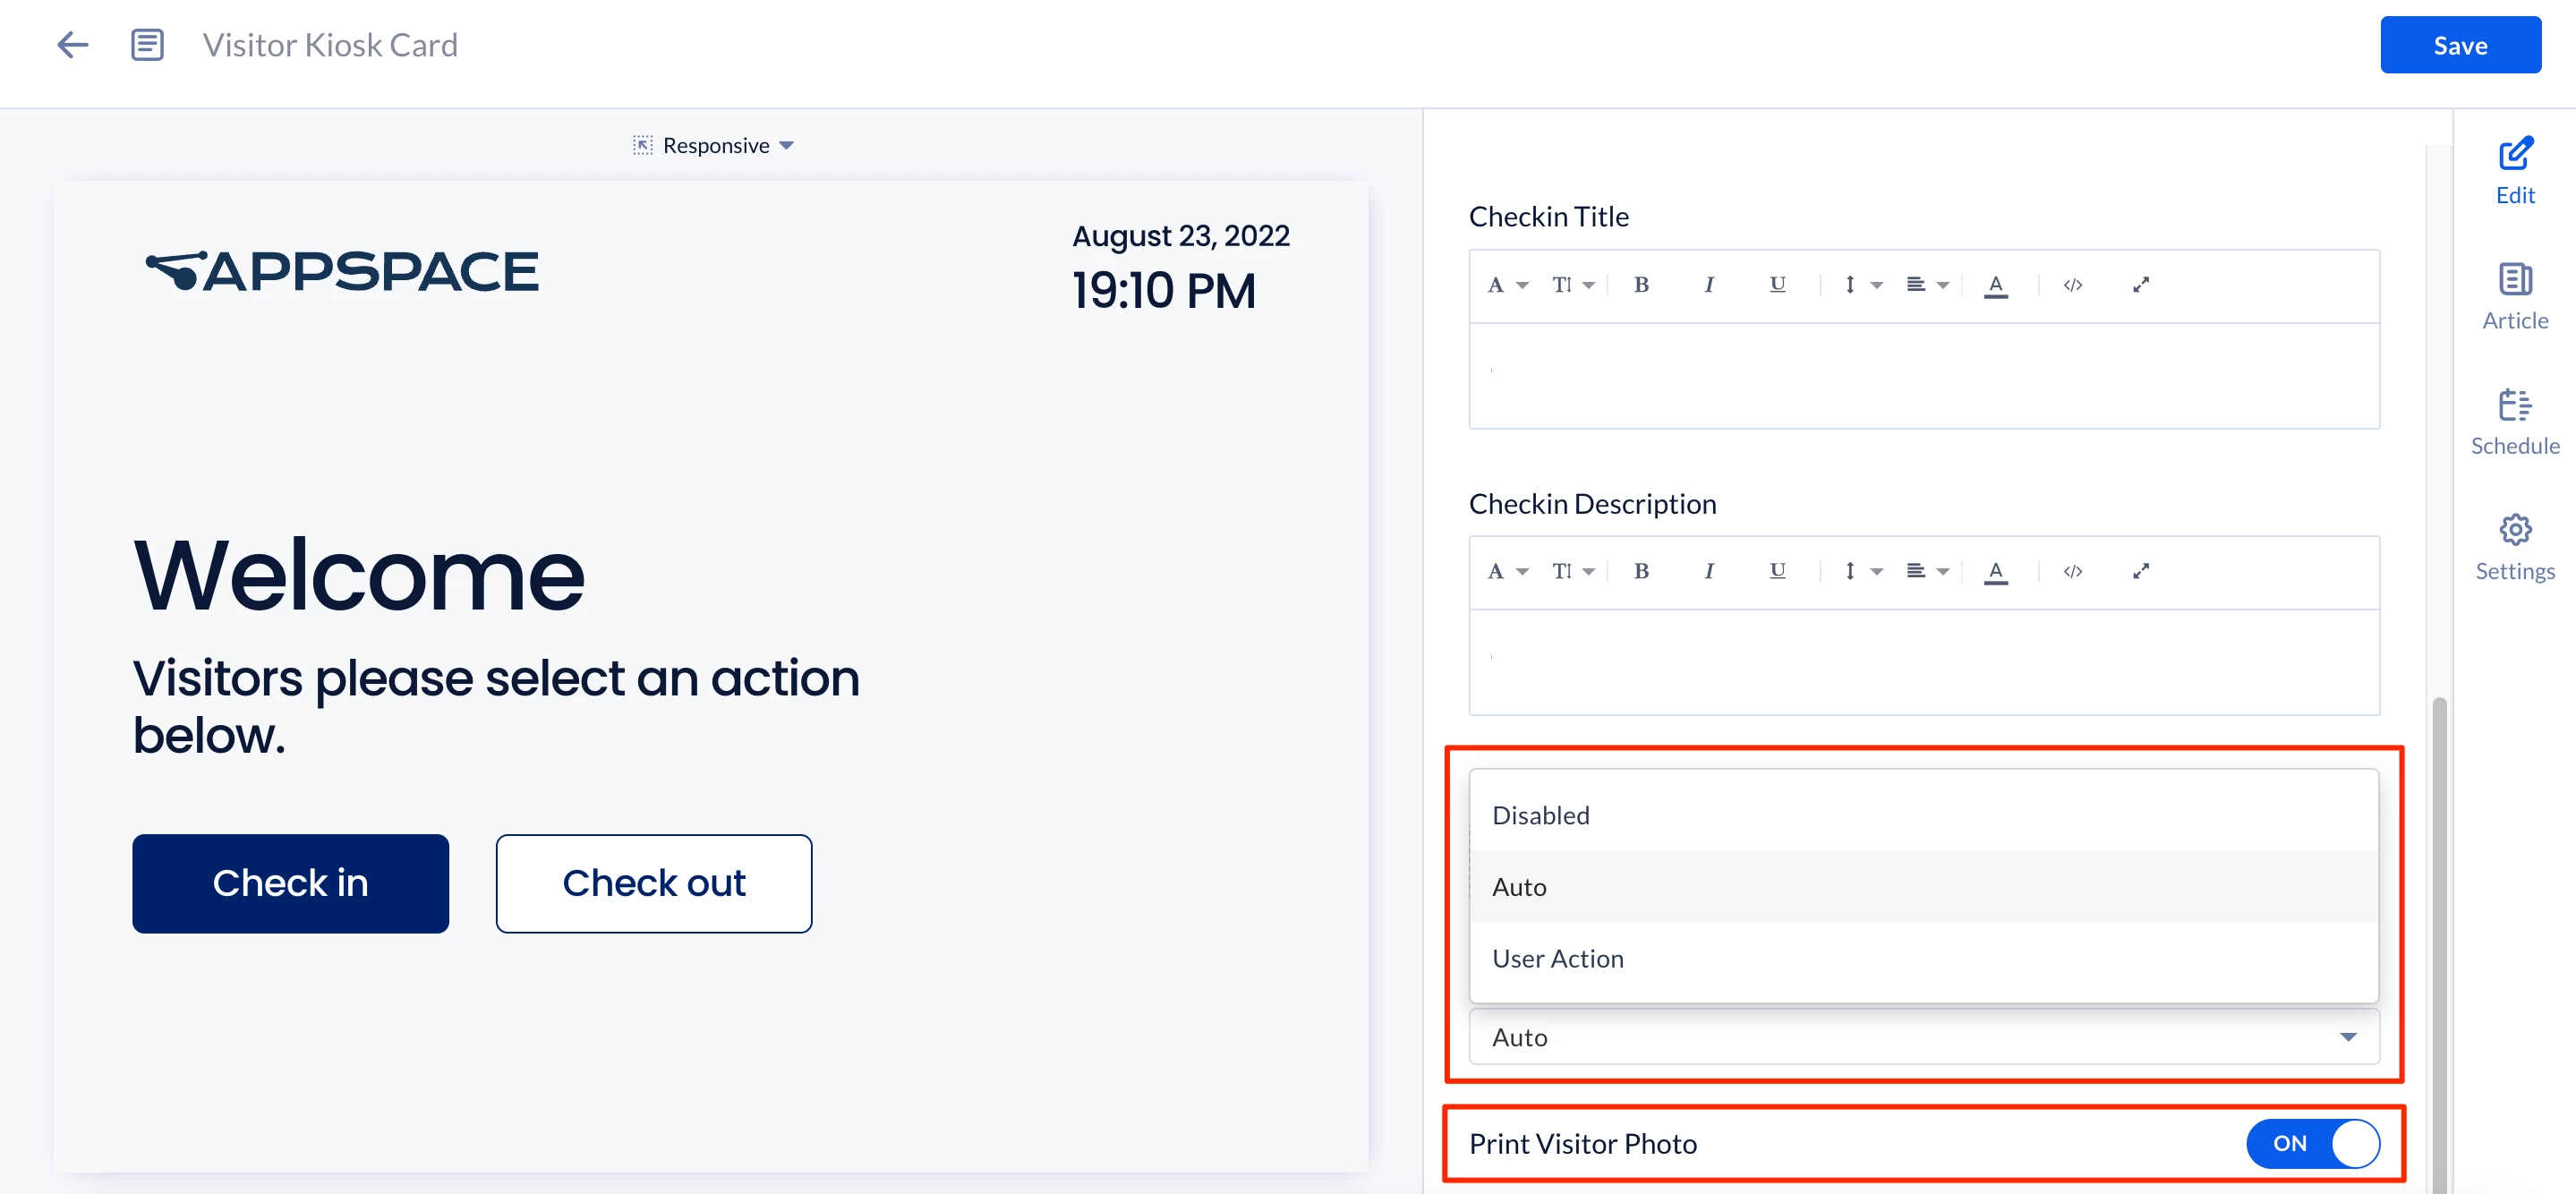Click text color icon in Checkin Description
Screen dimensions: 2576x1194
[x=1995, y=571]
